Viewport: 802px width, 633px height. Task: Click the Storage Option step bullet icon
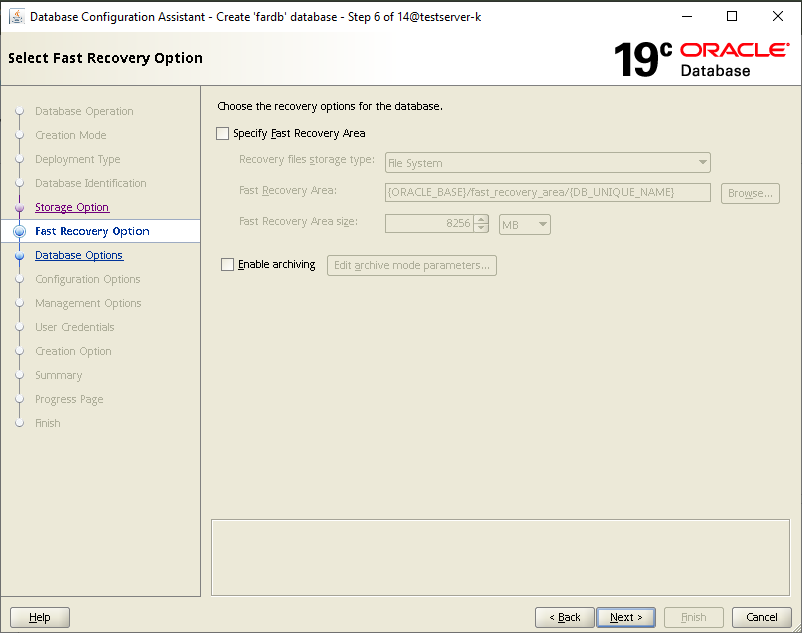(x=19, y=208)
